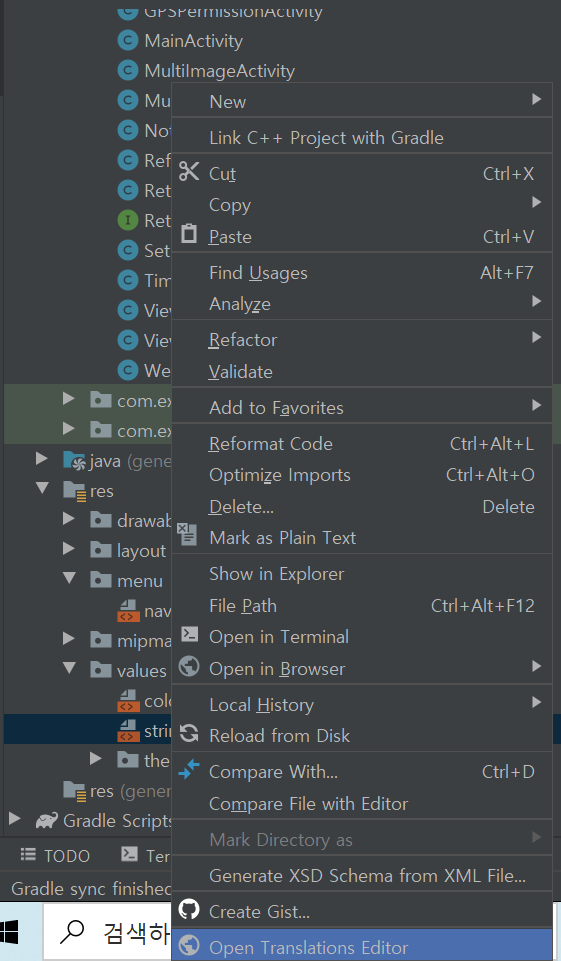The image size is (561, 961).
Task: Click the Gradle Scripts elephant icon
Action: (x=47, y=820)
